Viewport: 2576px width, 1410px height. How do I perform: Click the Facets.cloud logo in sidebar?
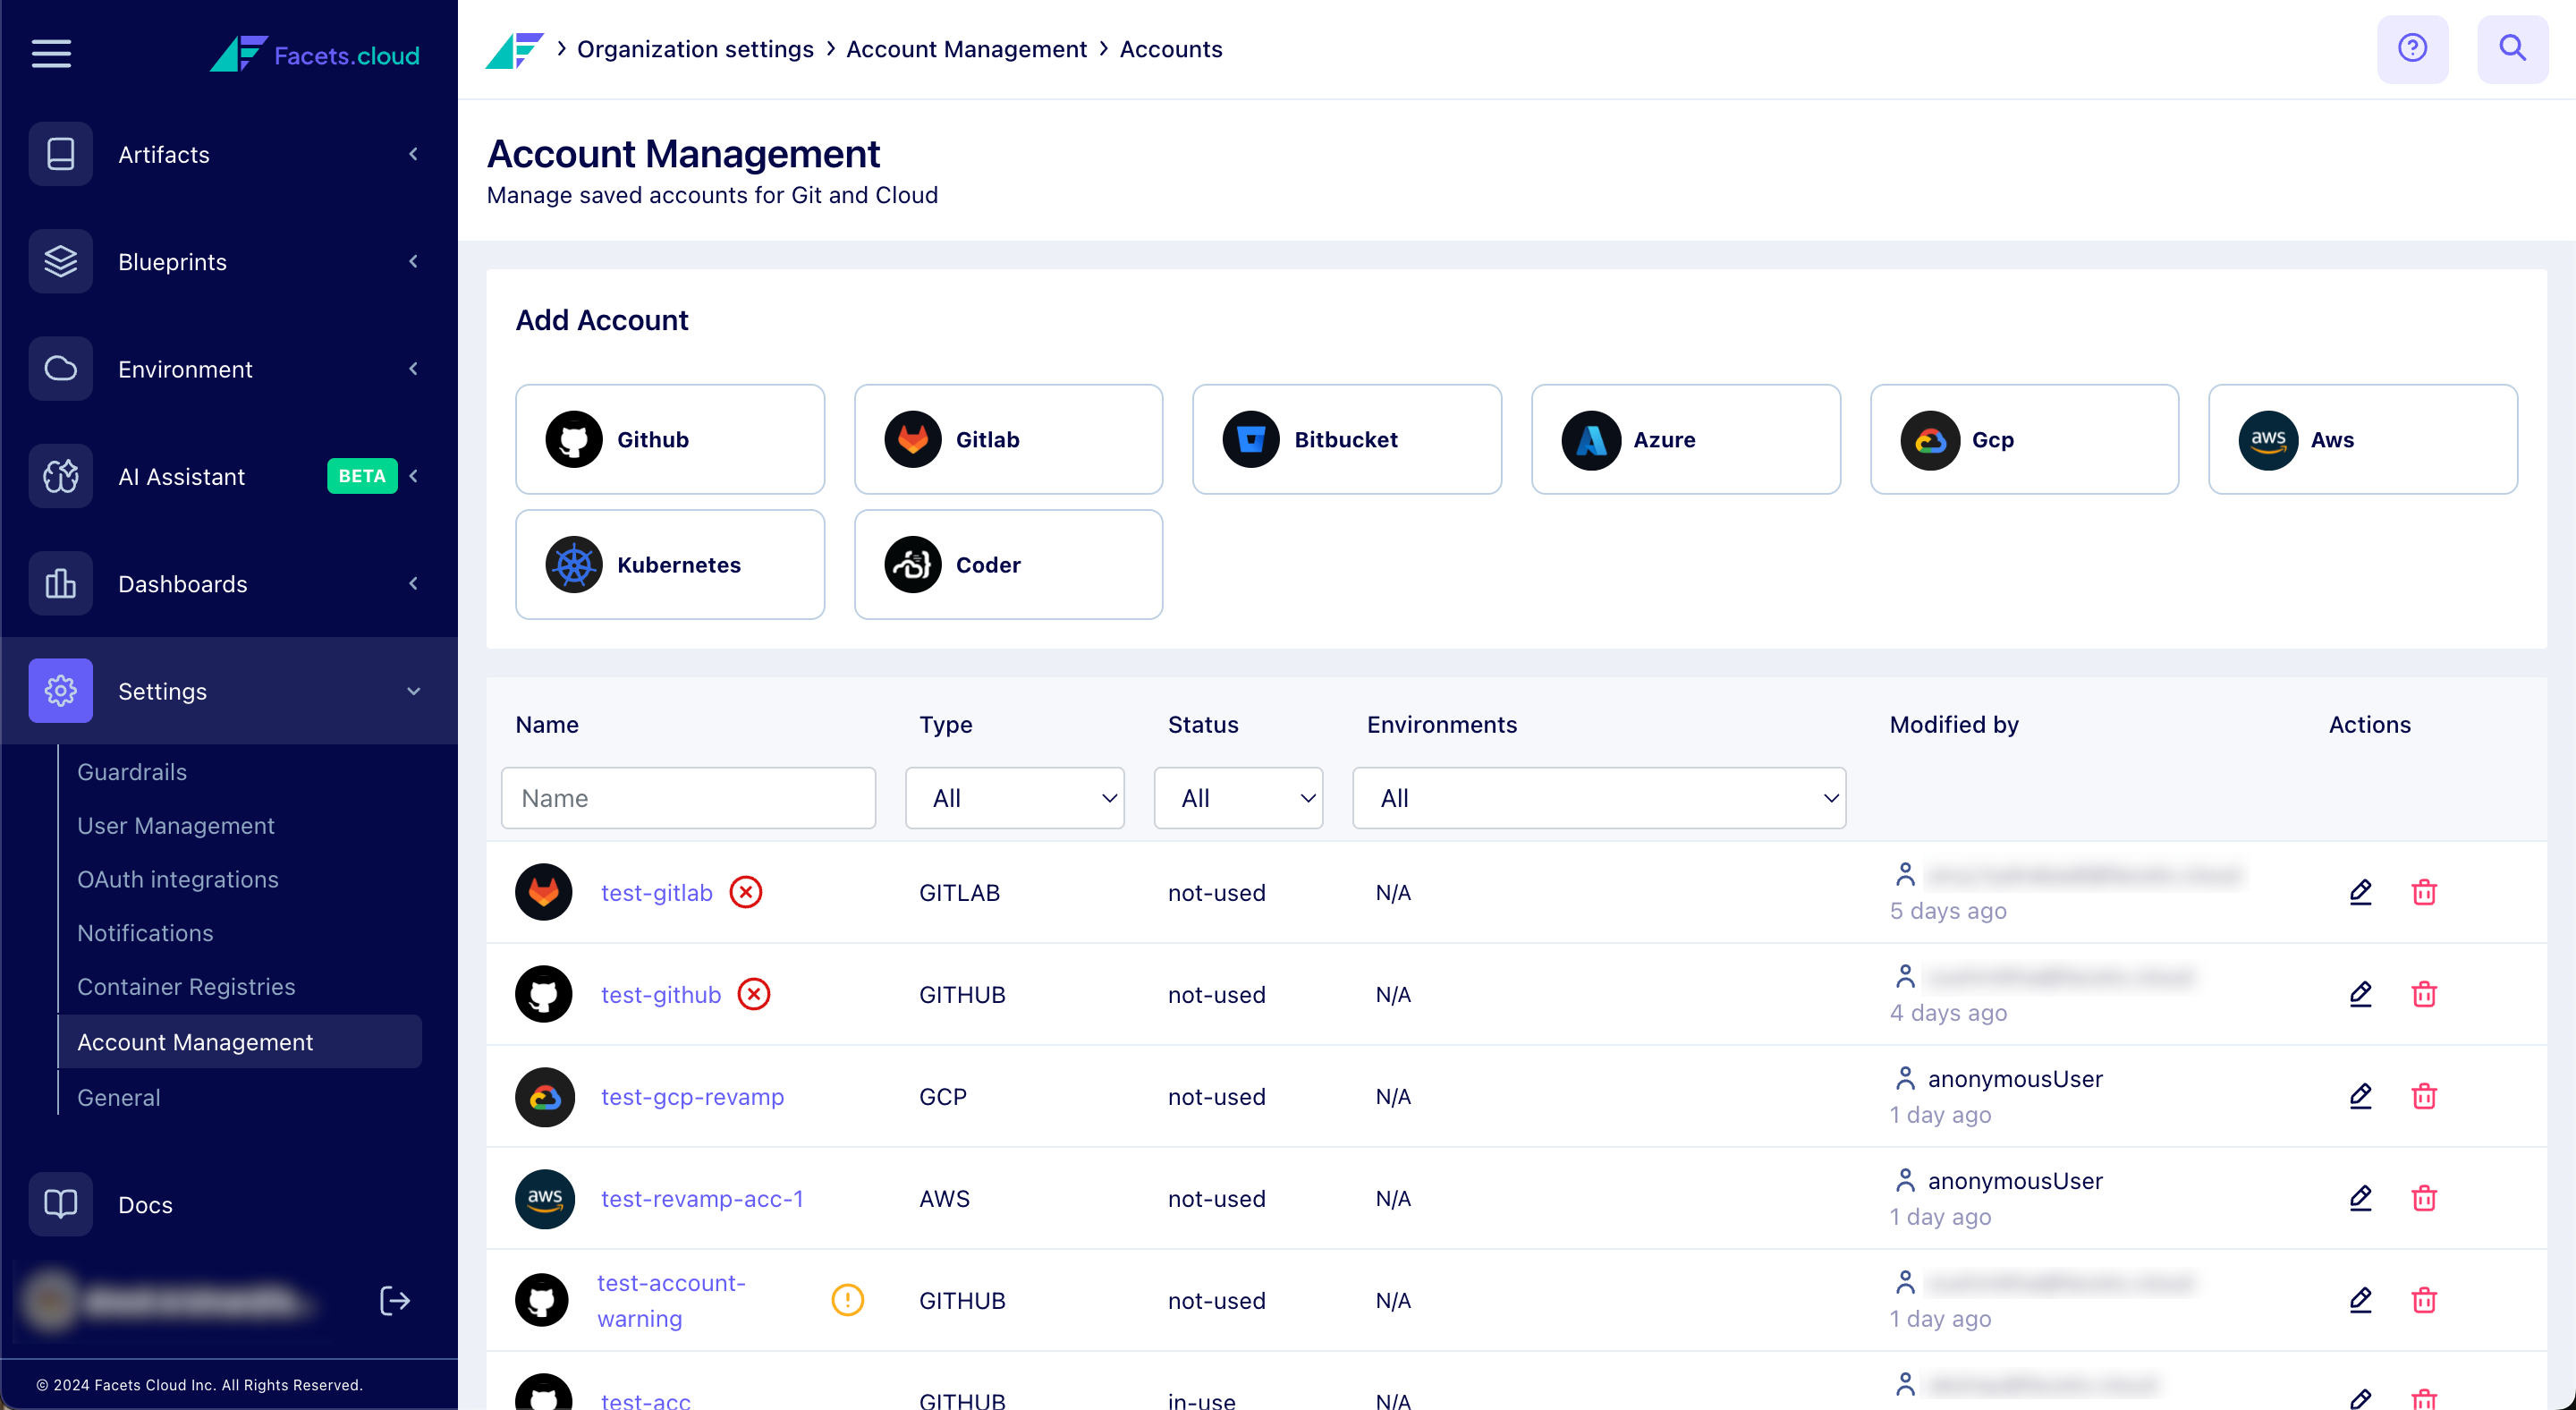pos(314,54)
